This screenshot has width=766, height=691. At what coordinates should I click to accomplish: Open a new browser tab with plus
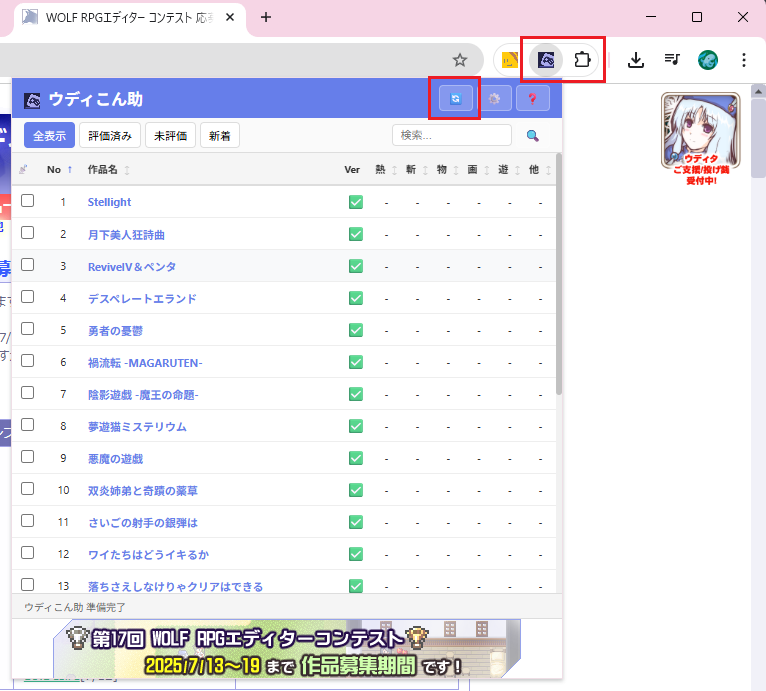266,18
